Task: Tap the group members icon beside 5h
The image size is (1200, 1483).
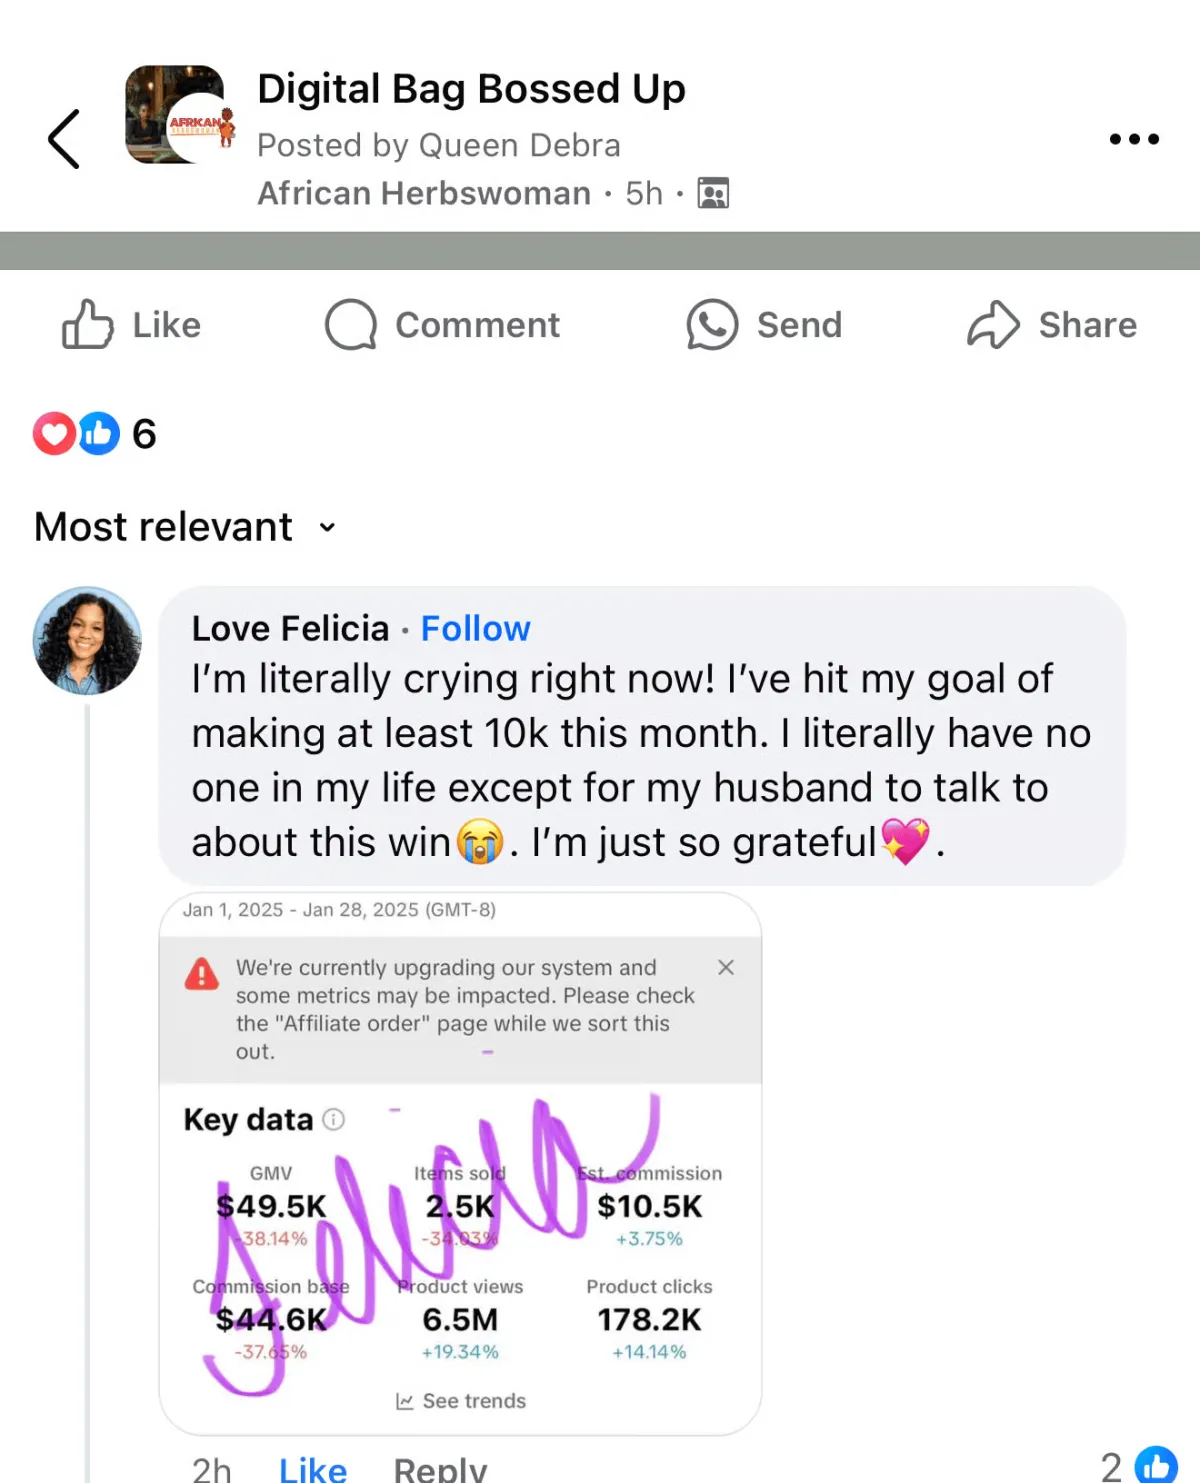Action: pyautogui.click(x=713, y=193)
